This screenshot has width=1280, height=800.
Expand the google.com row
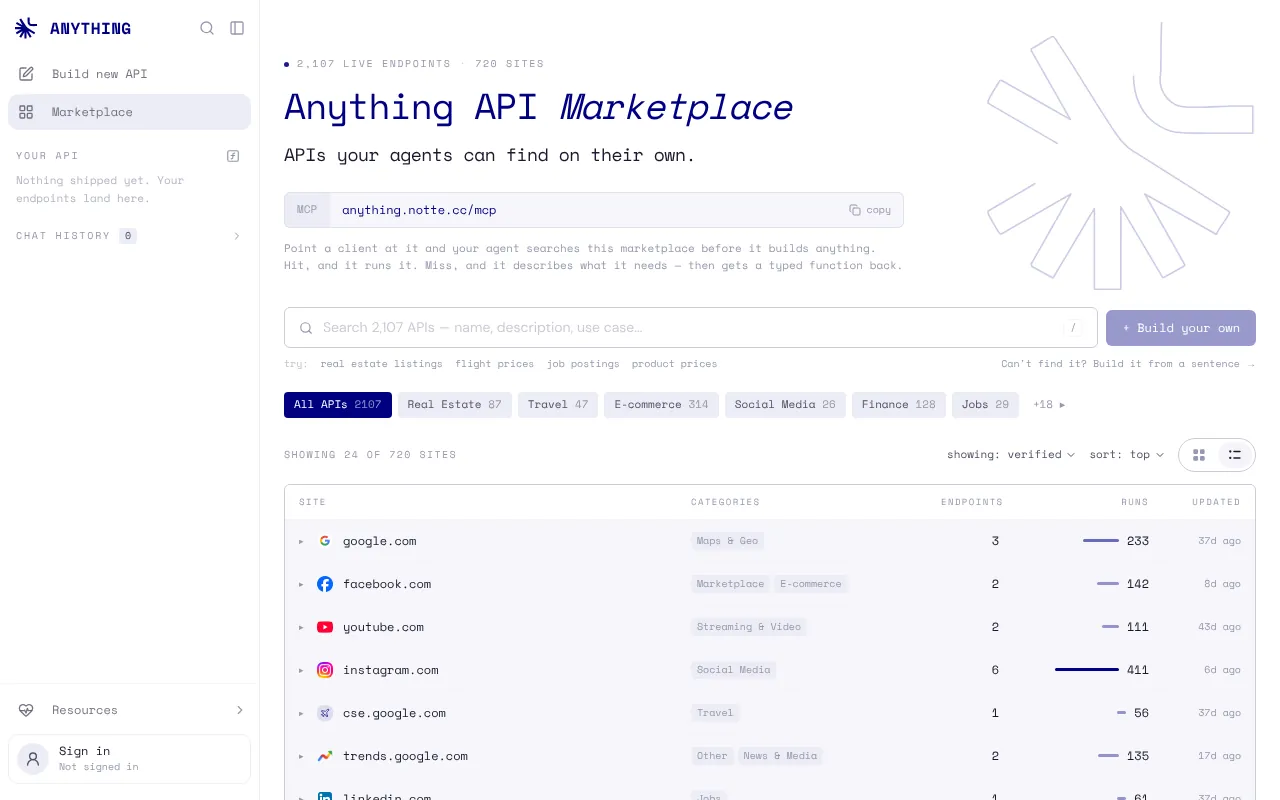301,541
